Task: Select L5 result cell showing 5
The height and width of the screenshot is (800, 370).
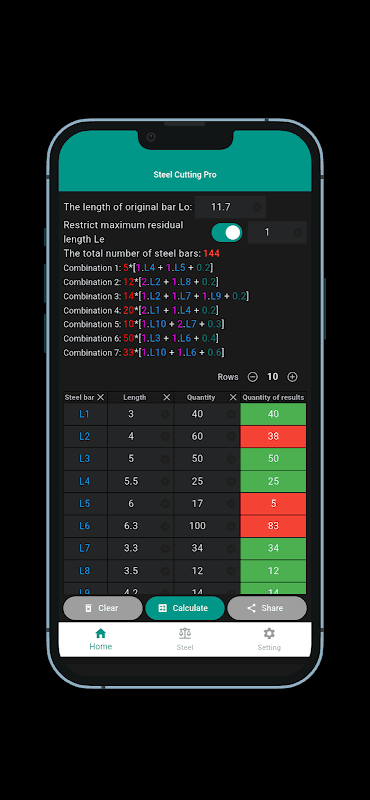Action: click(274, 504)
